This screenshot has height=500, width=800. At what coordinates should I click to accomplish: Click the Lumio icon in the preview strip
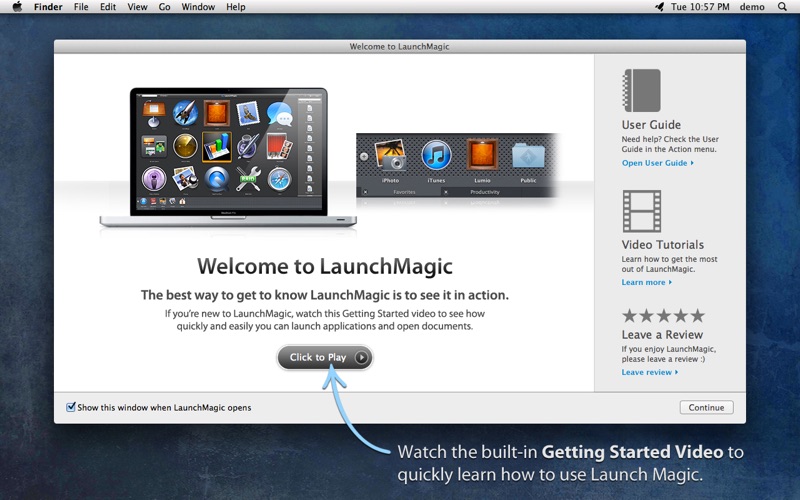[x=482, y=155]
